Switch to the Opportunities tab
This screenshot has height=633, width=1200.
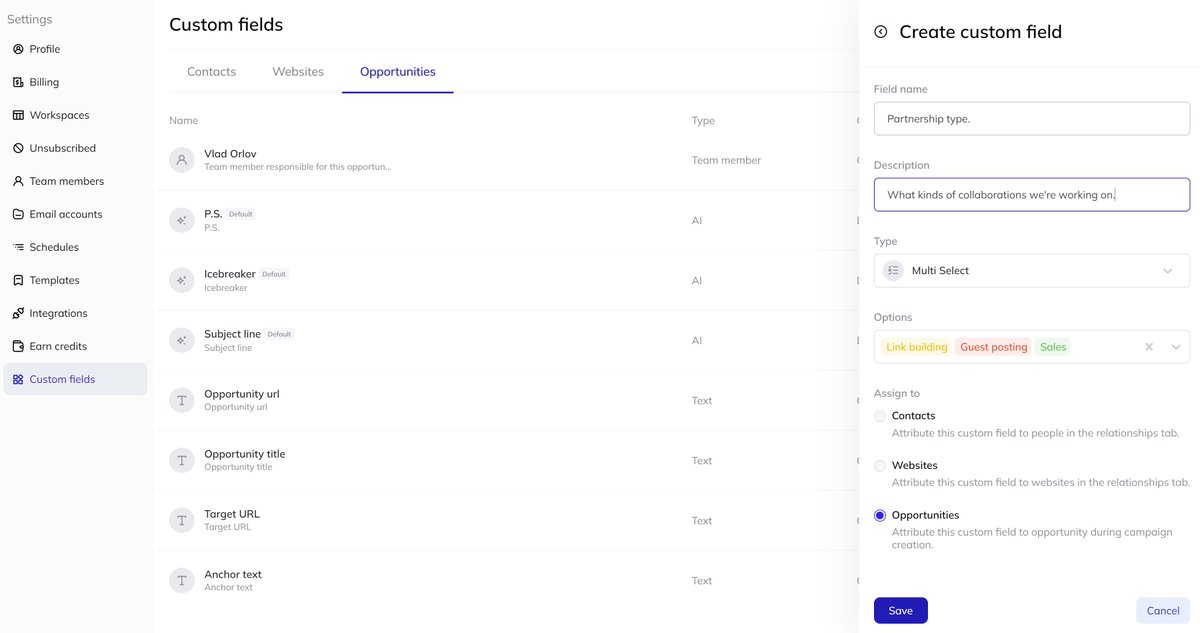[398, 72]
